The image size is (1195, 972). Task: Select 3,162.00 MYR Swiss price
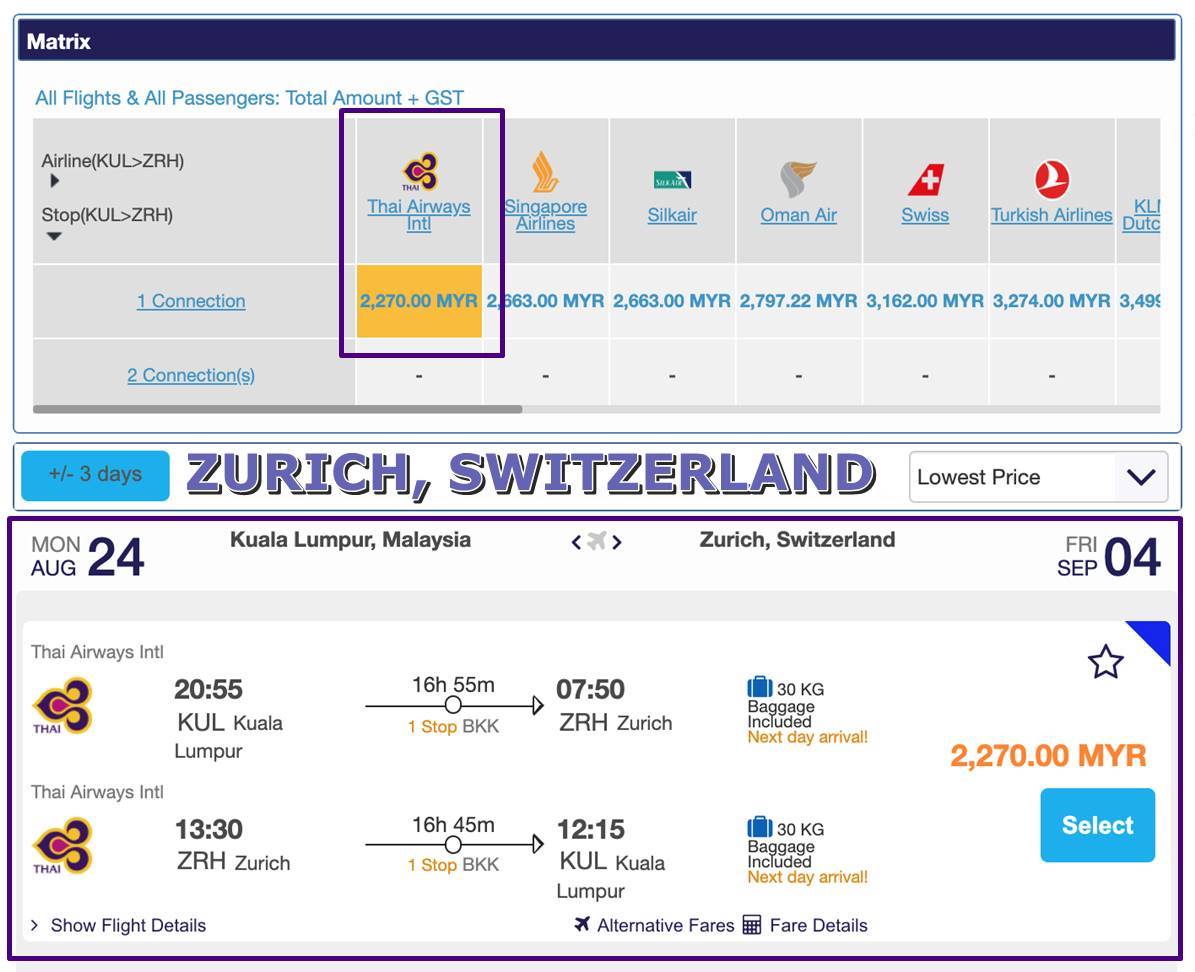click(x=925, y=301)
